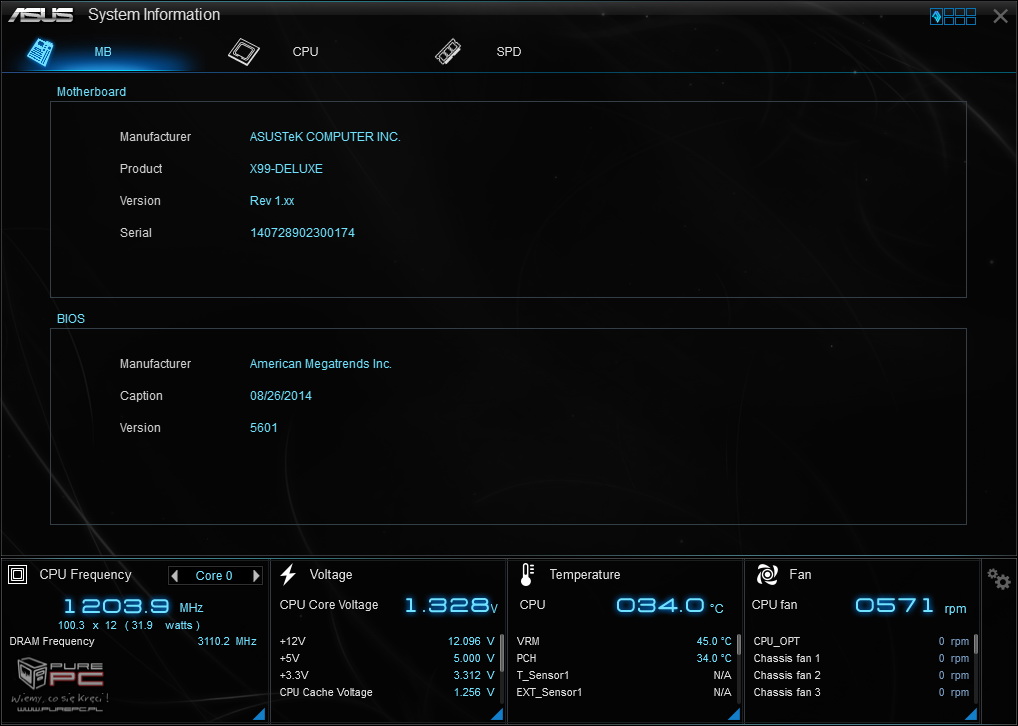Expand the Voltage panel corner triangle
Screen dimensions: 1018x726
coord(497,714)
